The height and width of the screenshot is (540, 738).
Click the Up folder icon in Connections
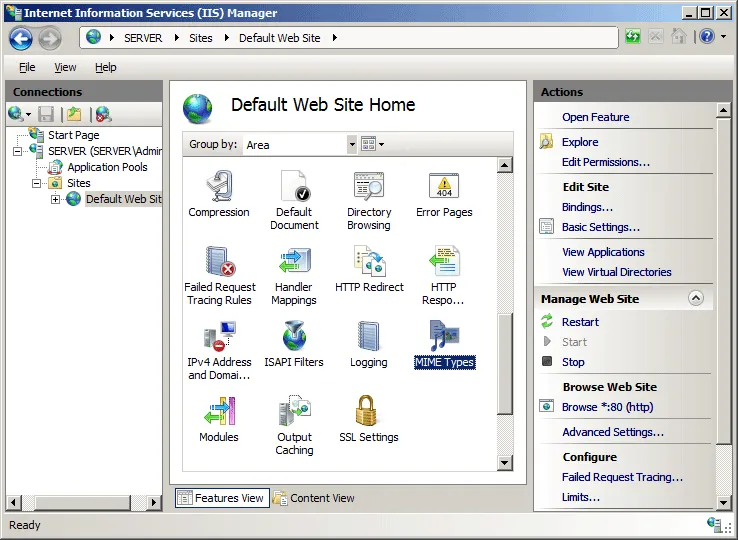pyautogui.click(x=74, y=114)
